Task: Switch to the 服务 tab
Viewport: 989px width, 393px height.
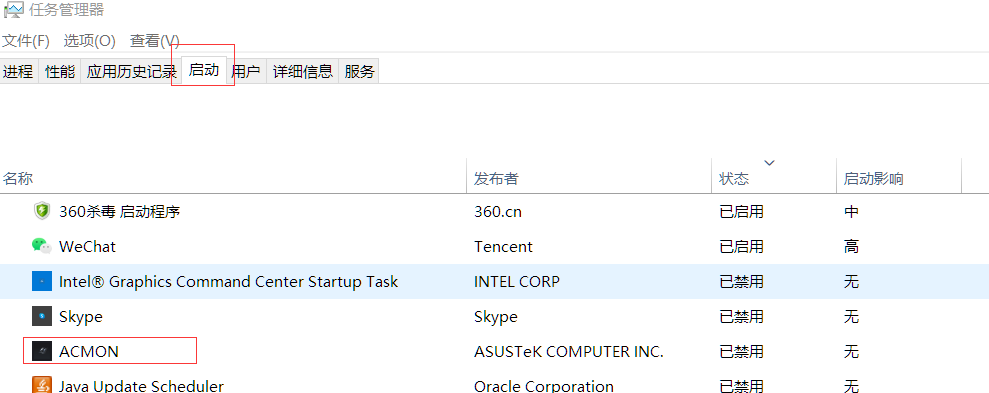Action: pos(360,71)
